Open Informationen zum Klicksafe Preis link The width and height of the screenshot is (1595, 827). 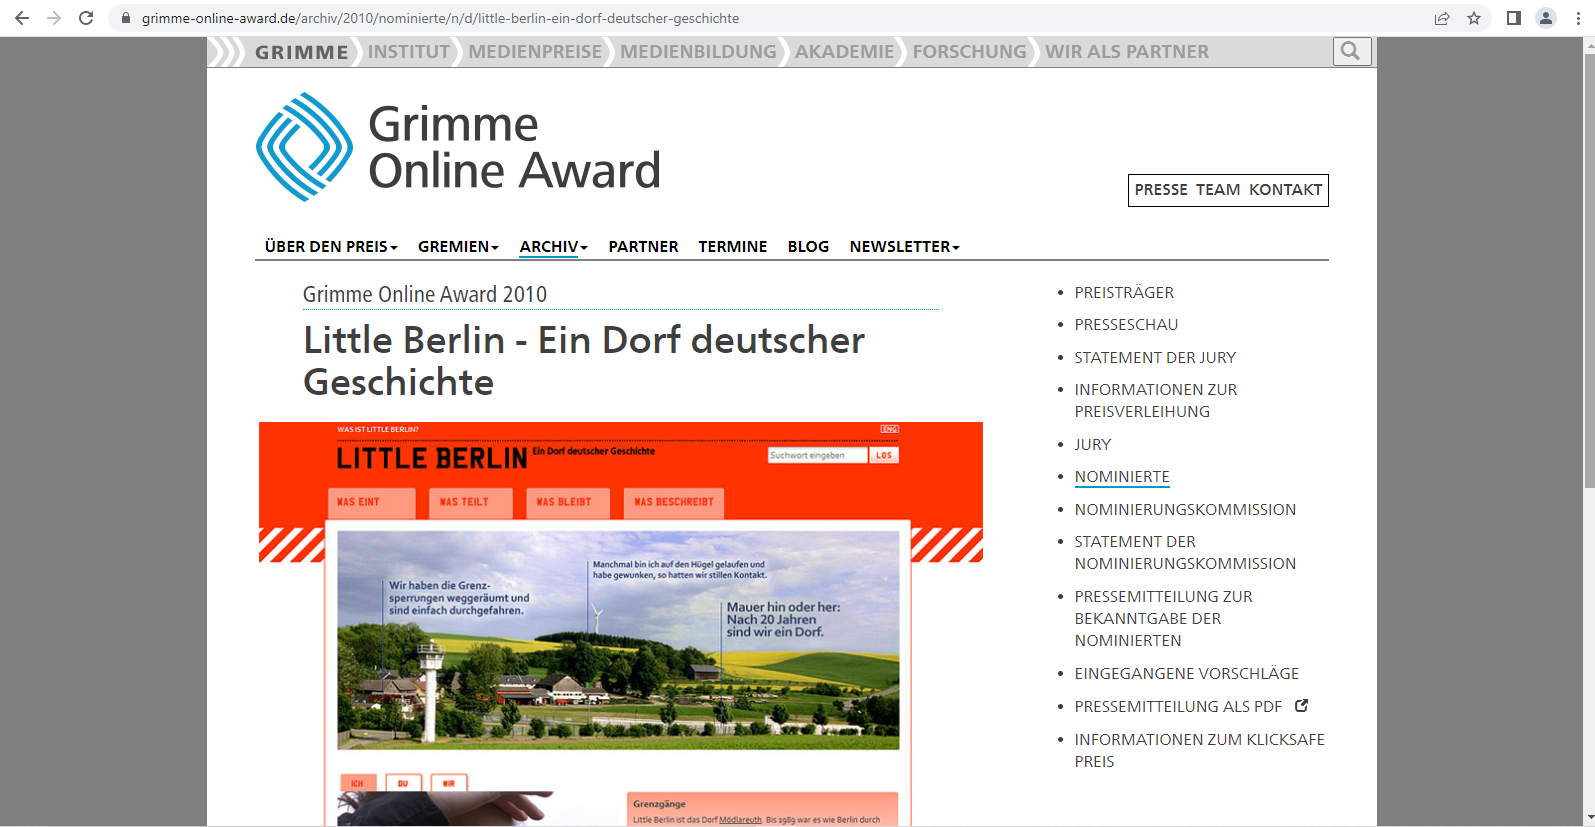click(1199, 750)
